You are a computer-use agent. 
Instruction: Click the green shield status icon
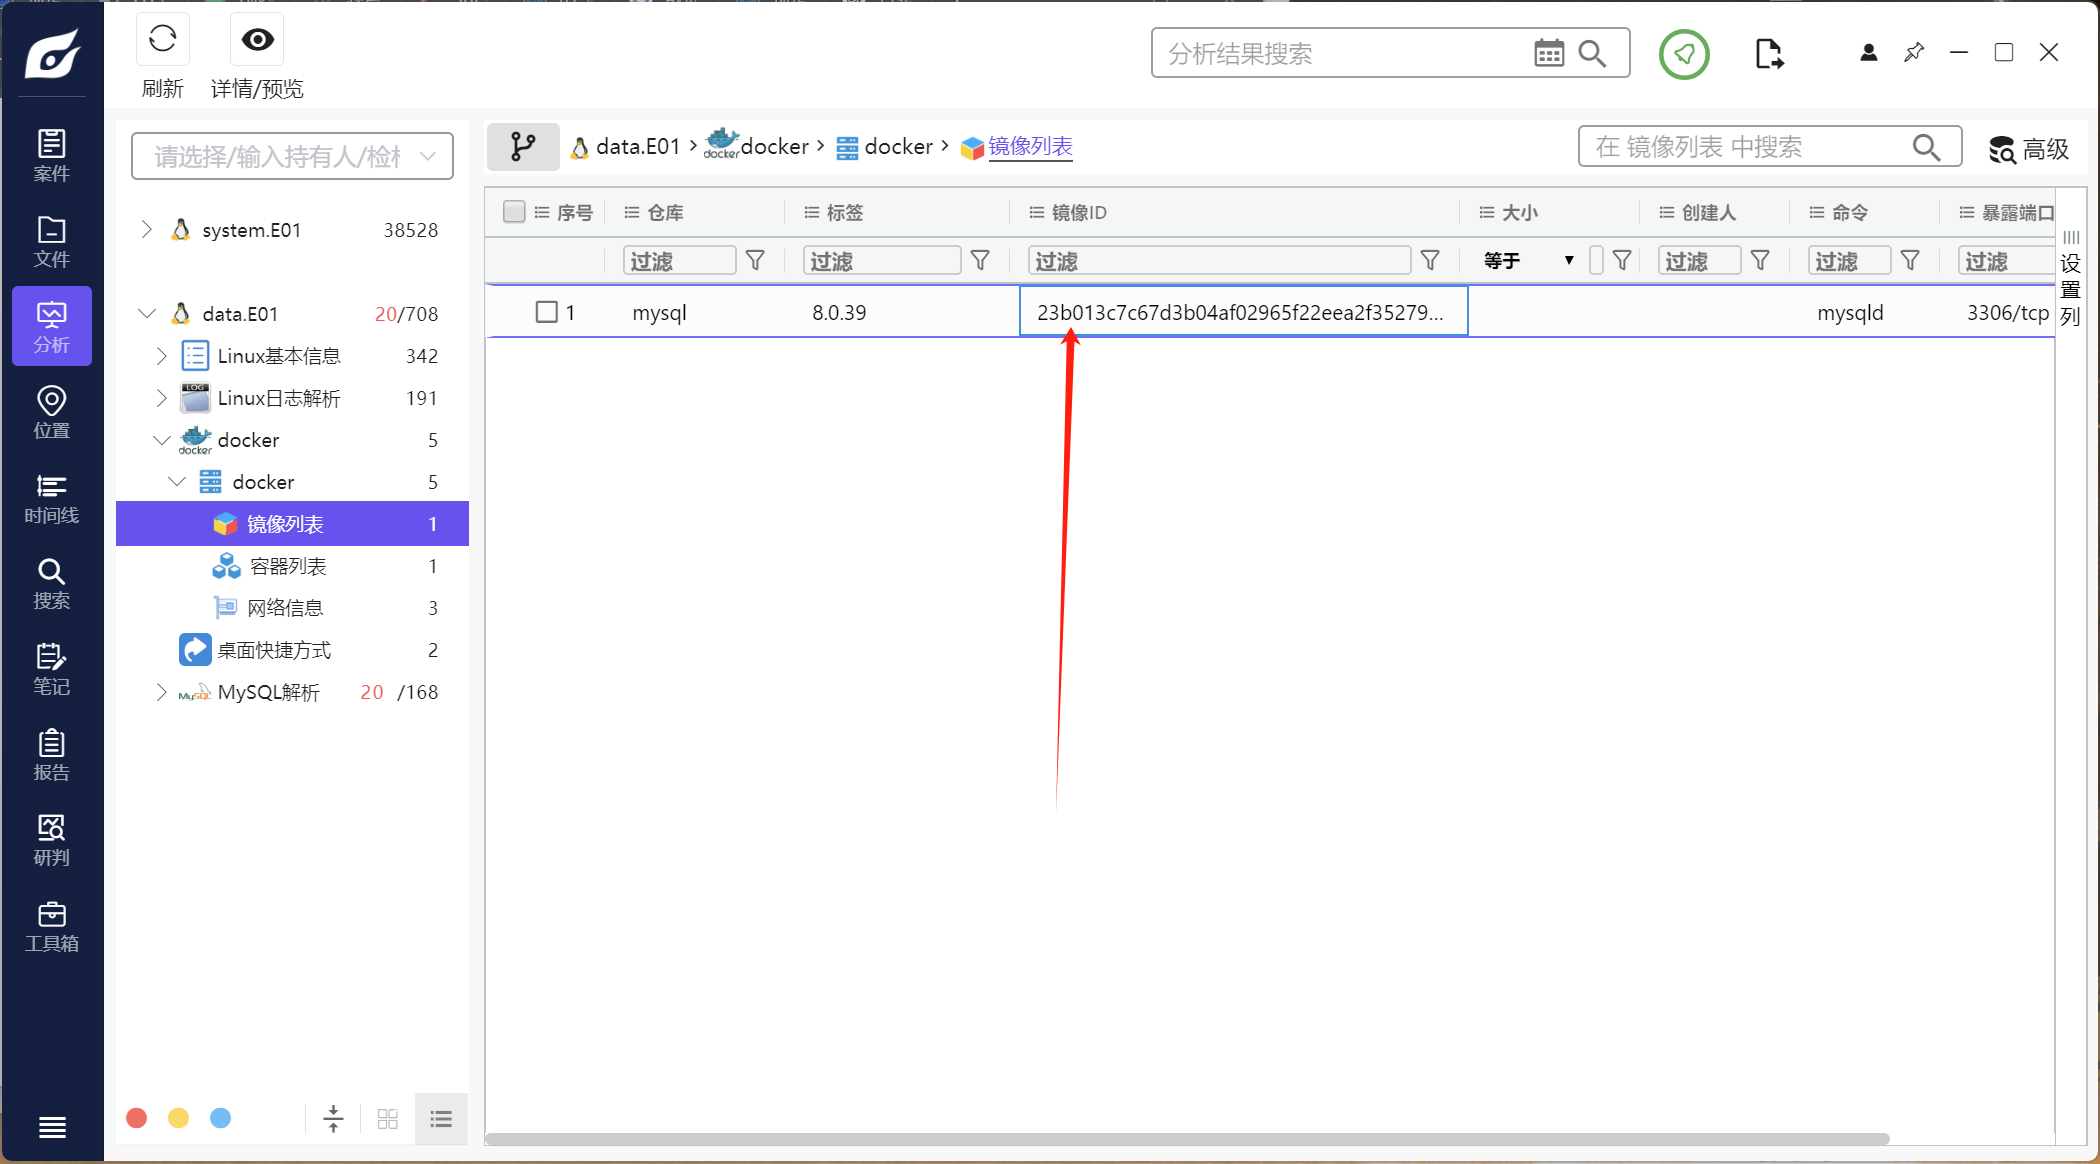(1684, 54)
